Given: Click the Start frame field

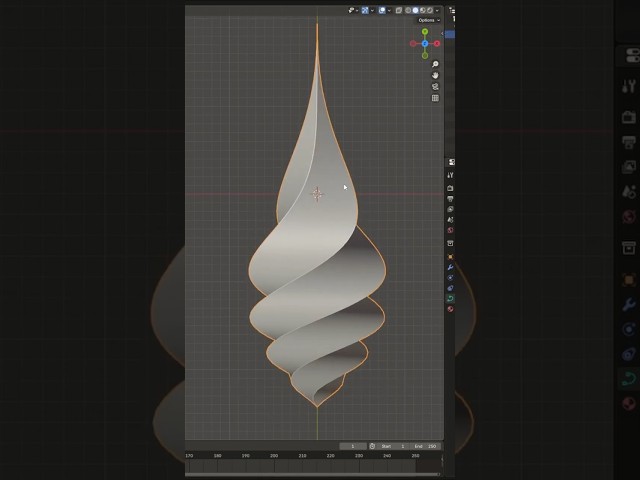Looking at the screenshot, I should pyautogui.click(x=392, y=446).
